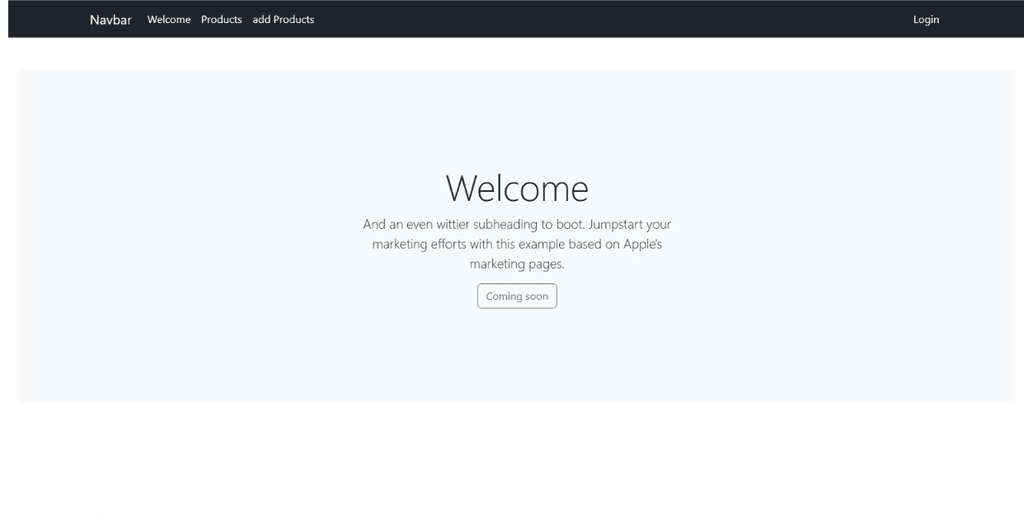Go to the Products page link
Image resolution: width=1024 pixels, height=514 pixels.
pyautogui.click(x=221, y=20)
